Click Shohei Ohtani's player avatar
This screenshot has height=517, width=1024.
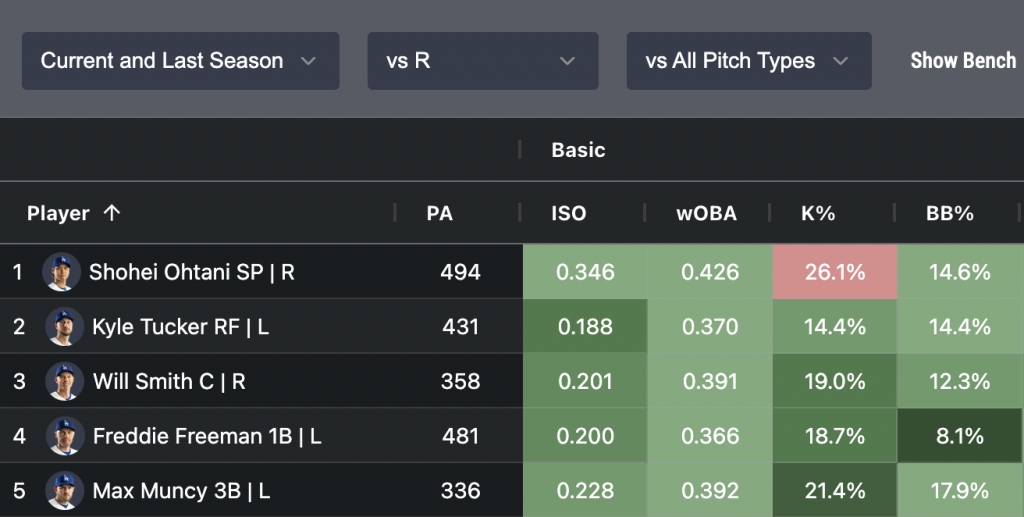pyautogui.click(x=62, y=272)
